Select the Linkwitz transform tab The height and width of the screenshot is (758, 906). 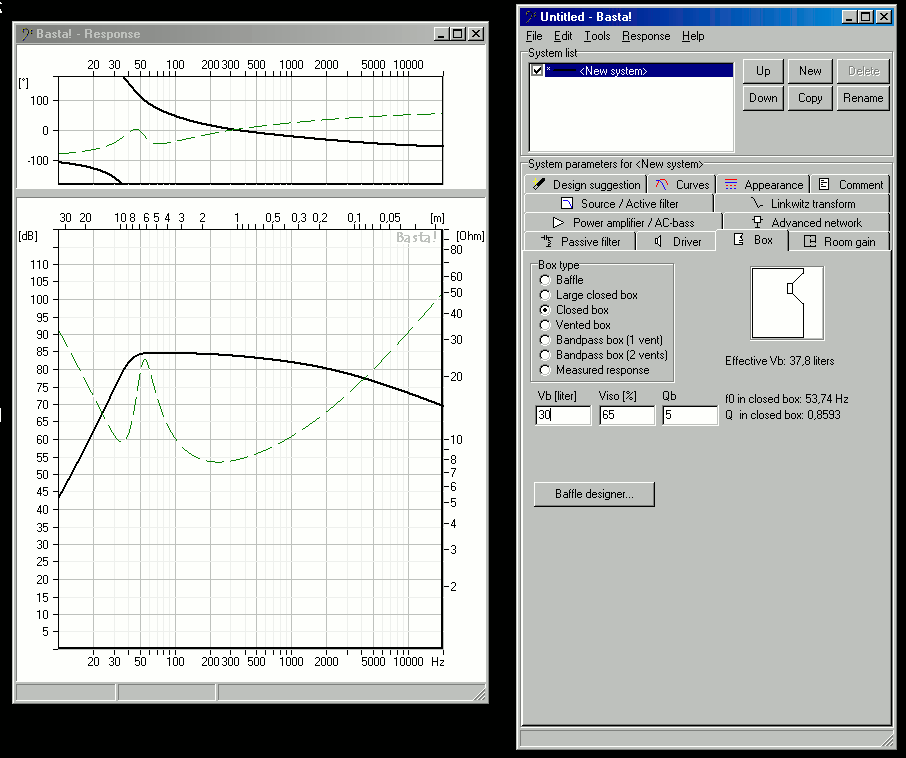click(804, 203)
